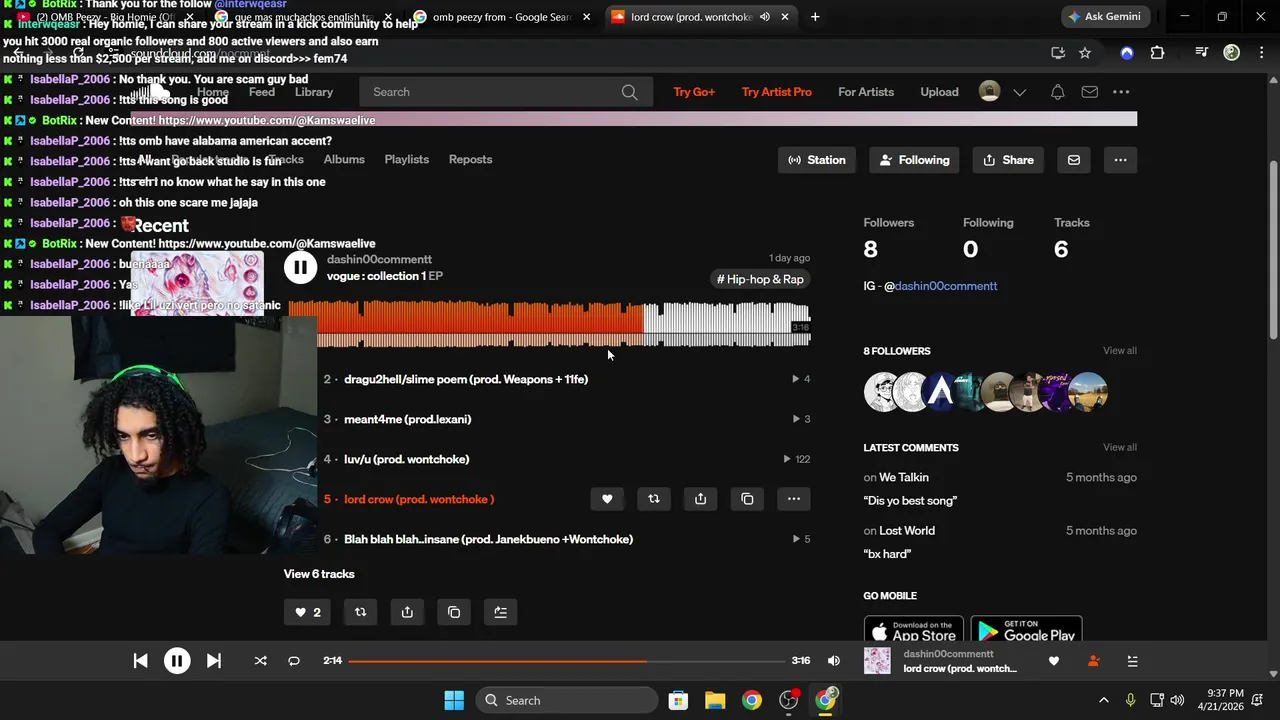1280x720 pixels.
Task: Open the messages envelope in header
Action: click(1090, 92)
